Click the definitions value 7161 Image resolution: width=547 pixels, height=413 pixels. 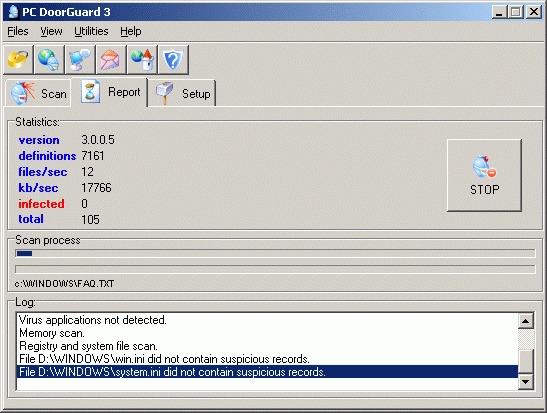tap(93, 156)
